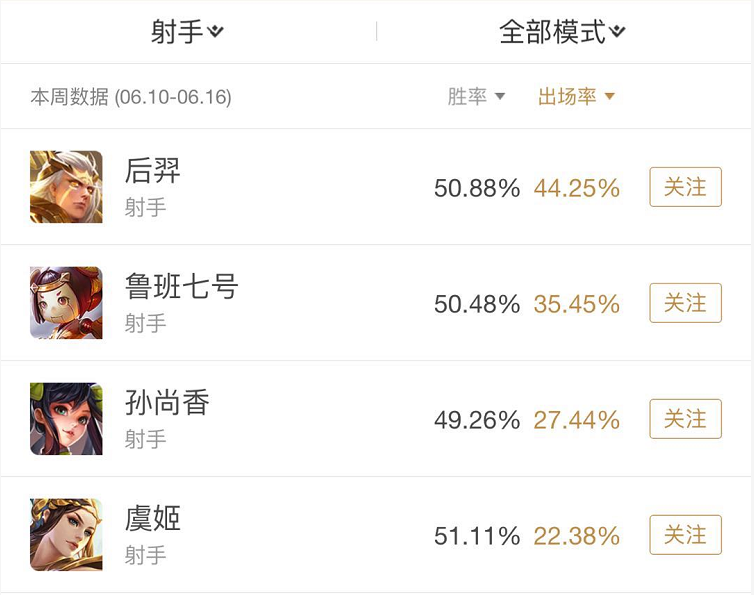Sort by 出场率 column

click(x=576, y=96)
